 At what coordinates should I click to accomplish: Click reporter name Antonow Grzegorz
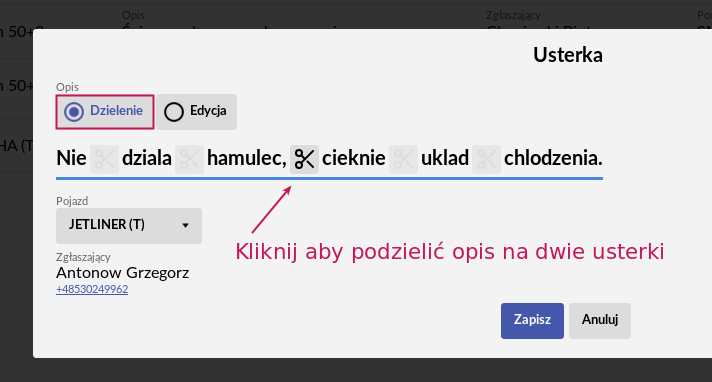pos(123,273)
